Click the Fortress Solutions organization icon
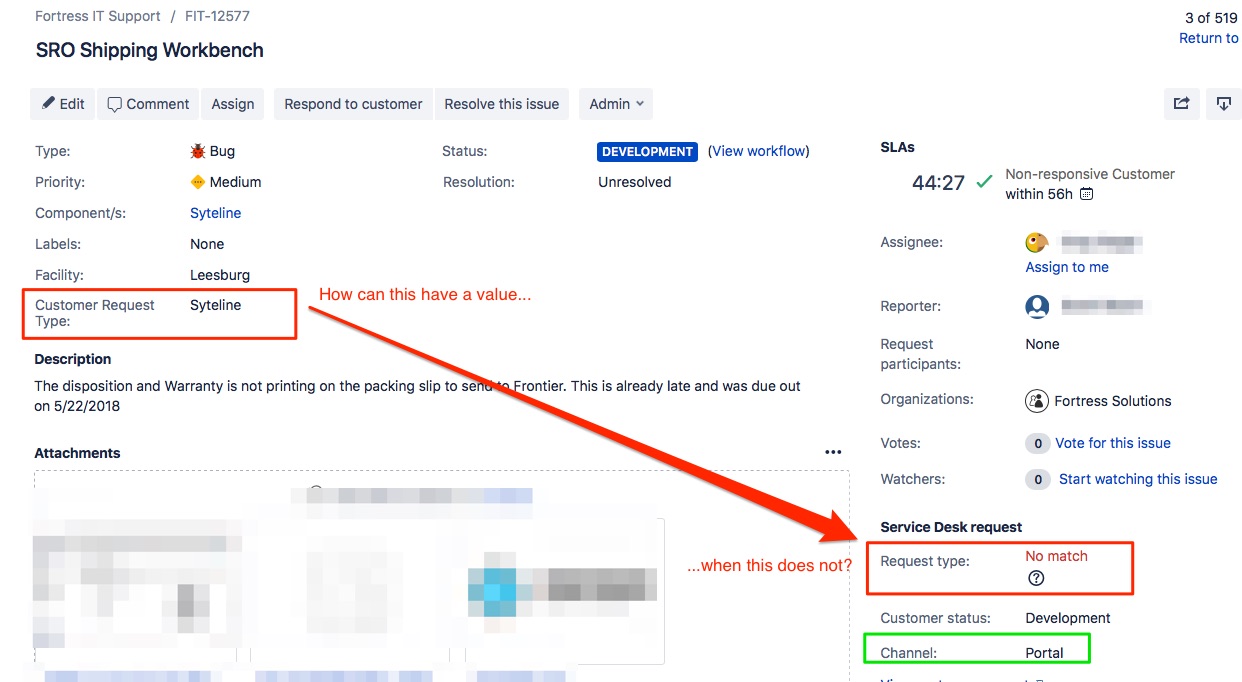The width and height of the screenshot is (1242, 682). (x=1037, y=401)
